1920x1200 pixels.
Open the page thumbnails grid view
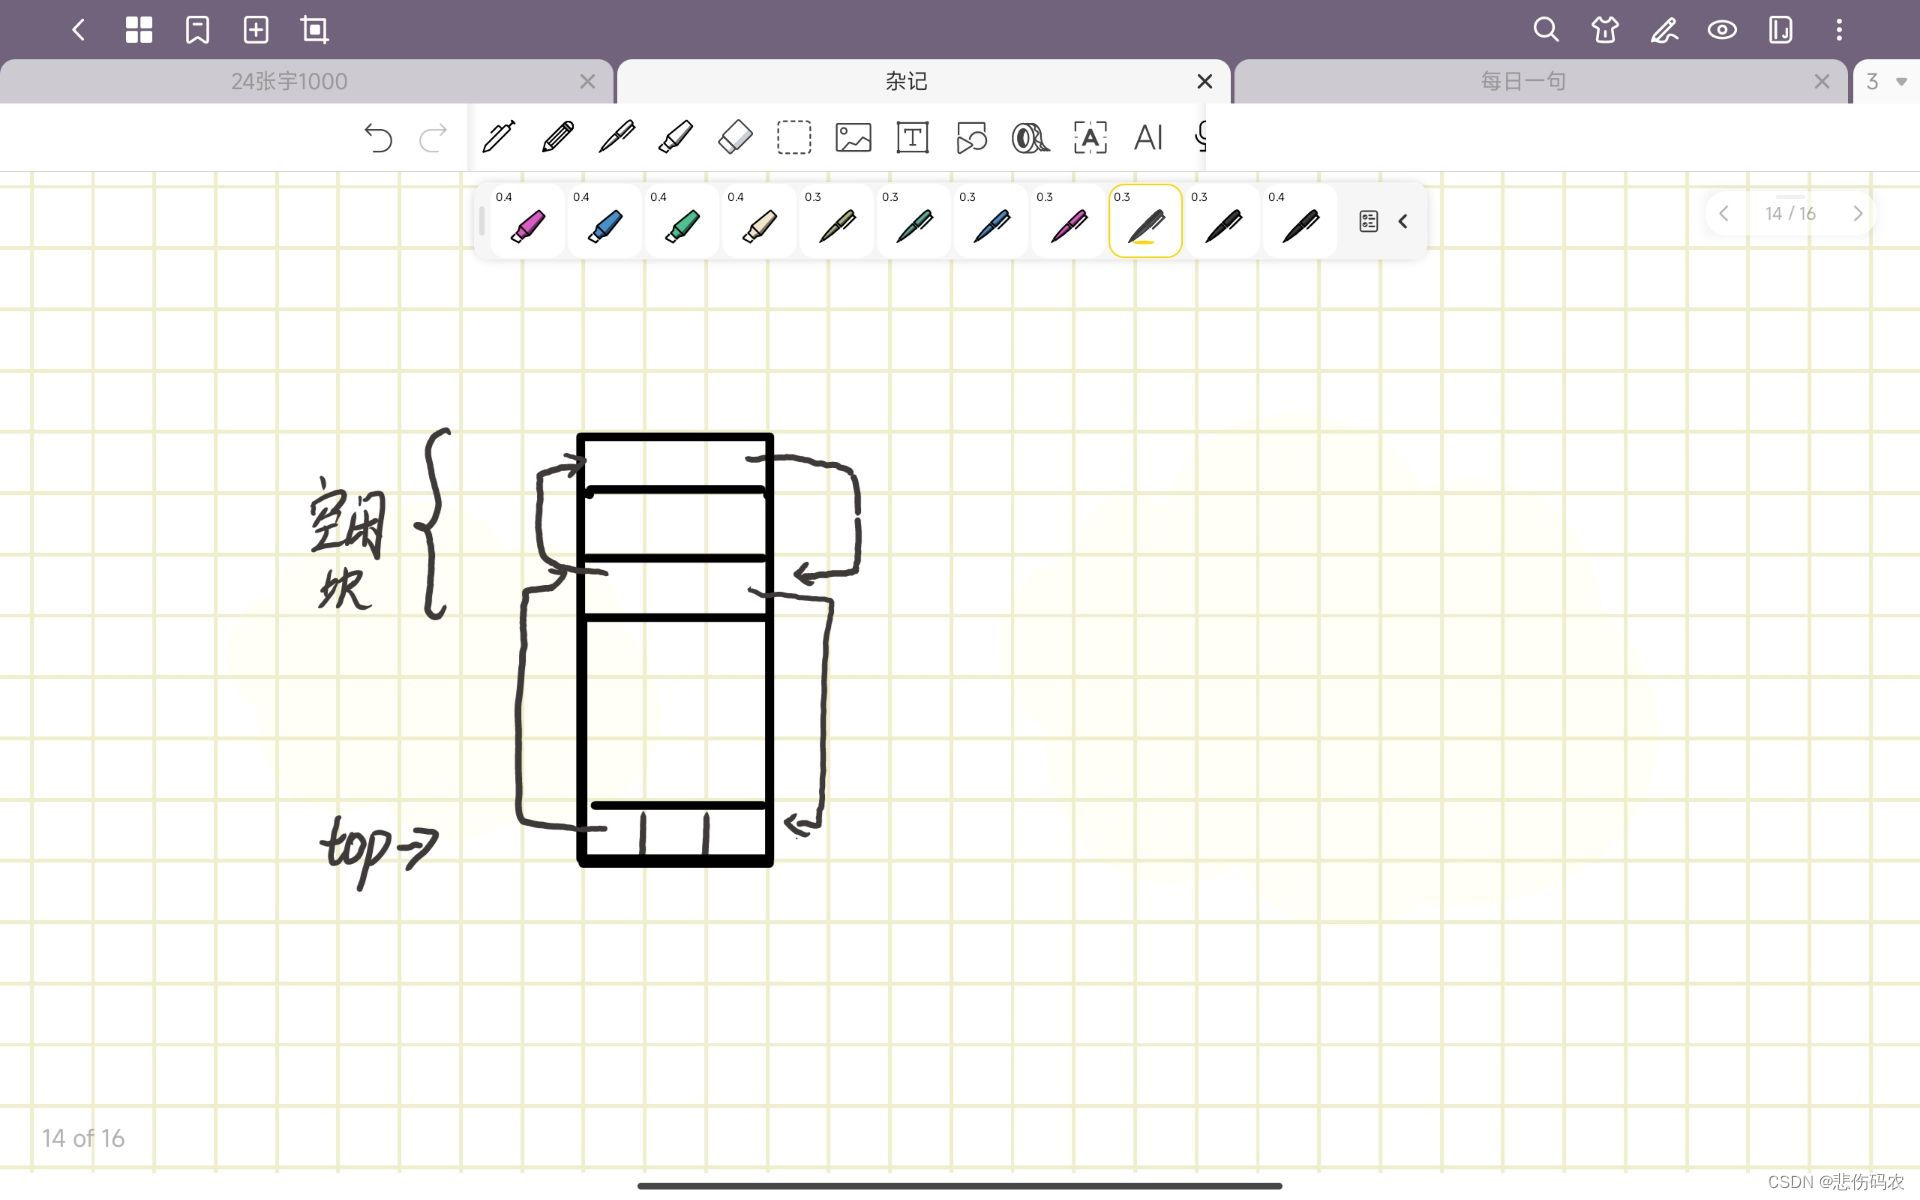(139, 30)
